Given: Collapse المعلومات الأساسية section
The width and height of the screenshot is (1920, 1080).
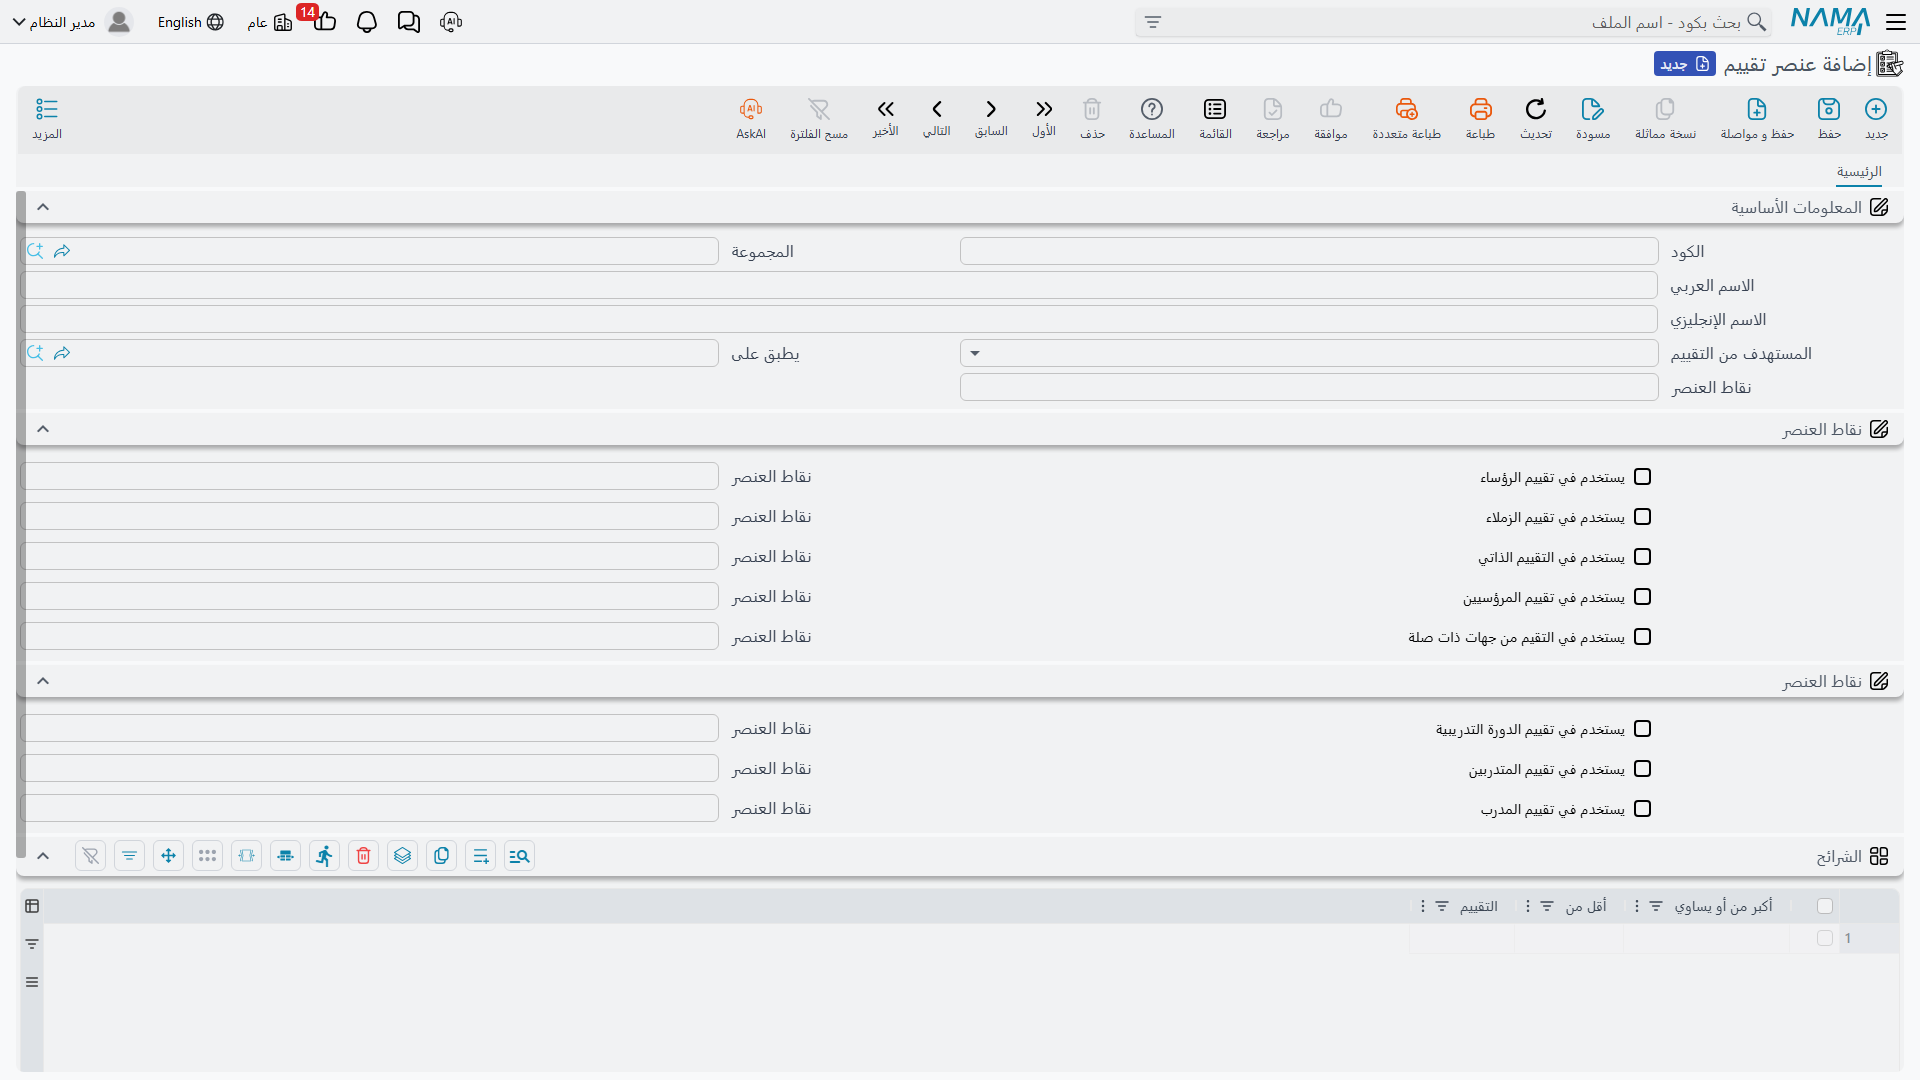Looking at the screenshot, I should point(43,207).
